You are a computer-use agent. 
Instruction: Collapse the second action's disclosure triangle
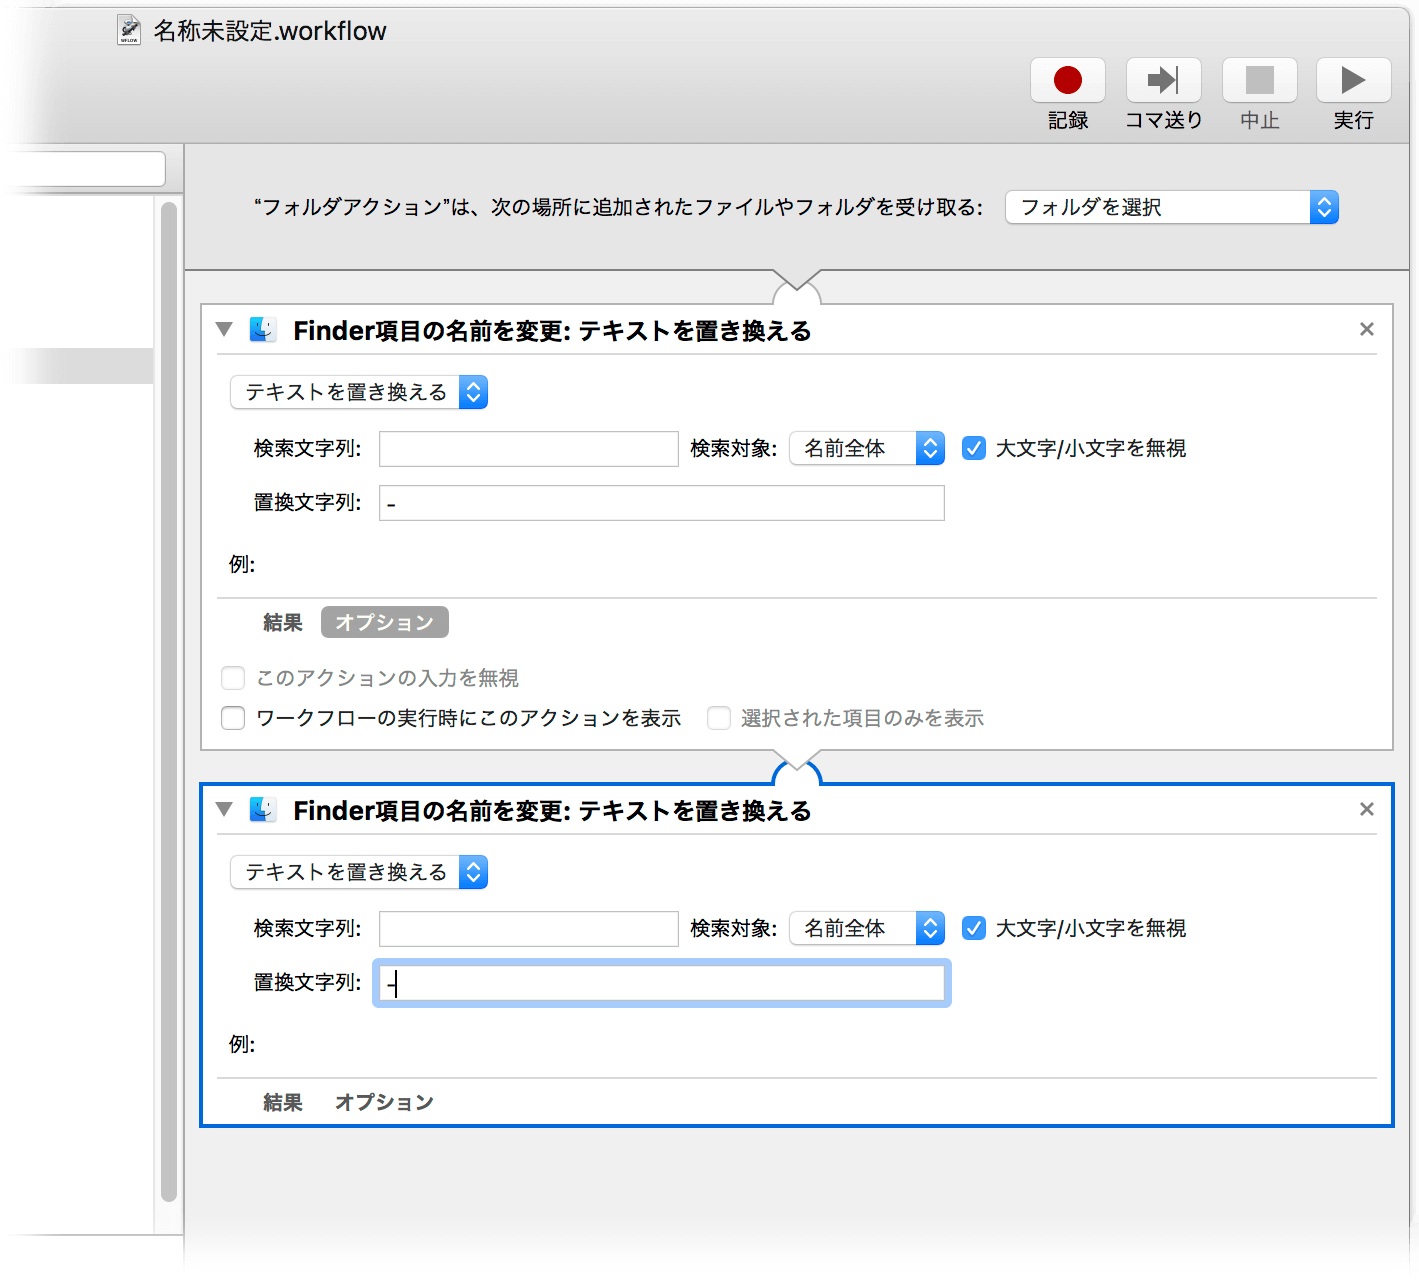[x=224, y=809]
